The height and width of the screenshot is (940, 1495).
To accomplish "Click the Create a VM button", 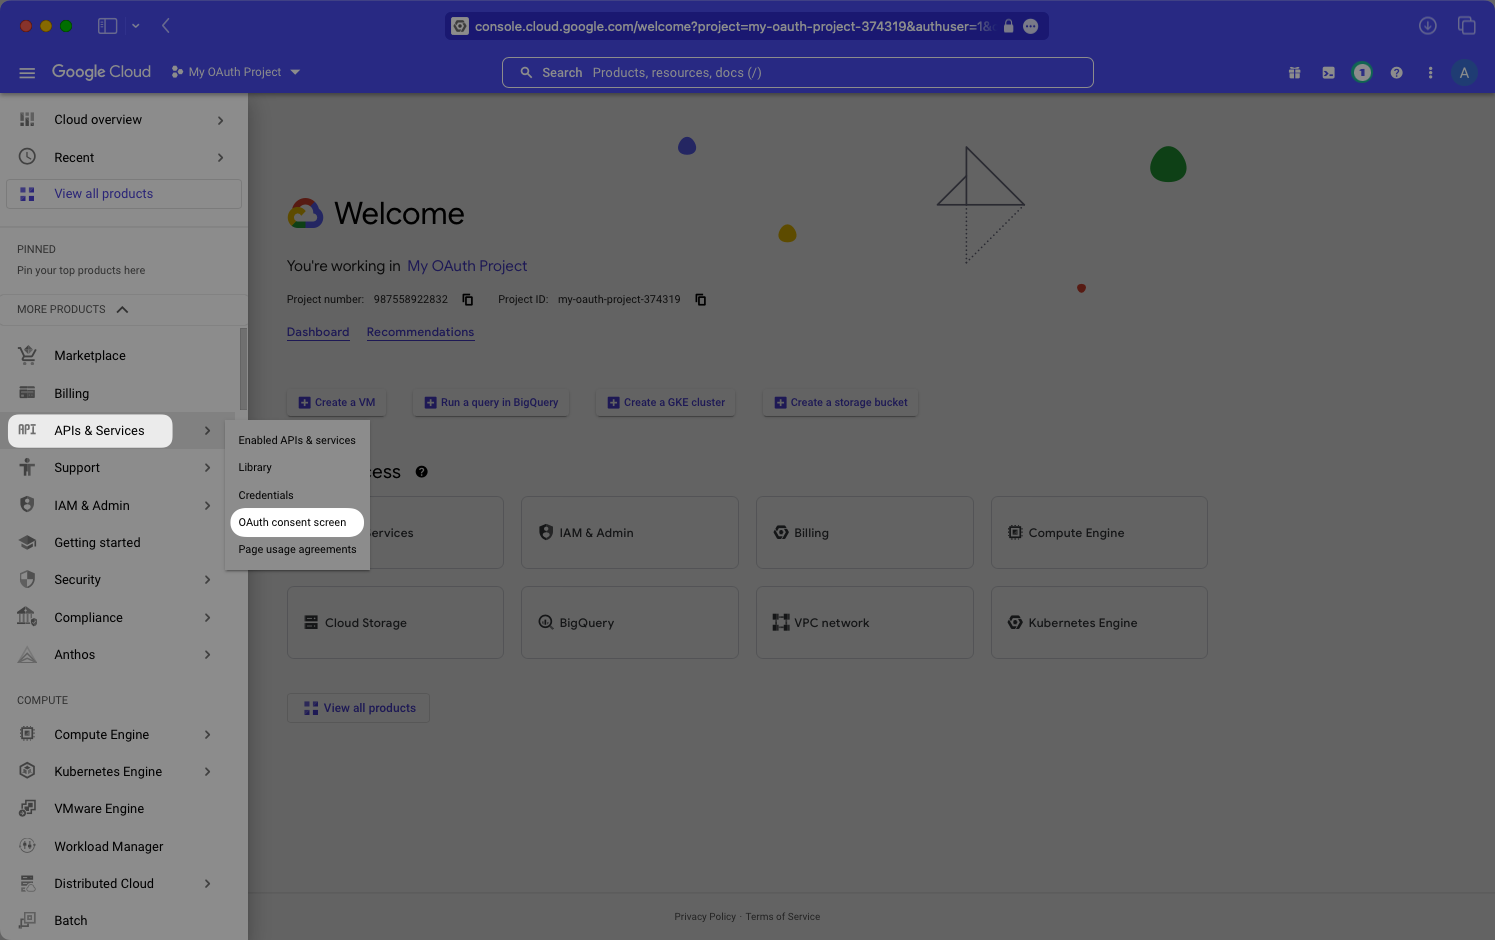I will pos(336,402).
